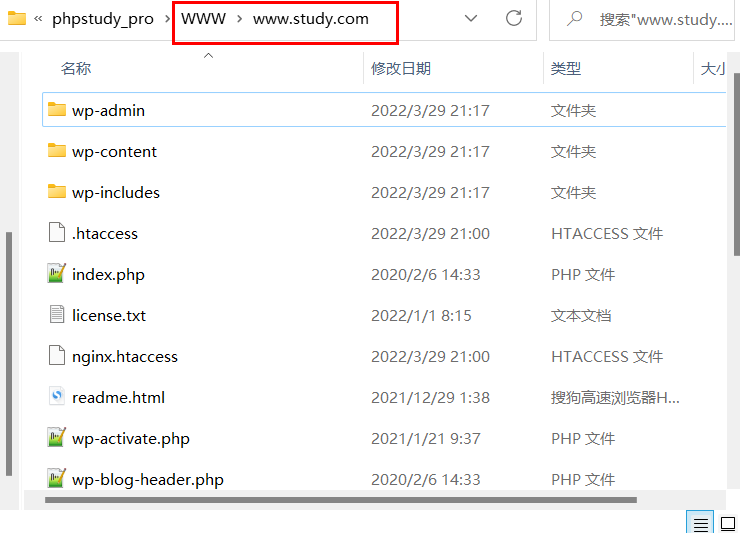The image size is (740, 533).
Task: Click the 搜狗高速浏览器H... type cell
Action: tap(615, 398)
